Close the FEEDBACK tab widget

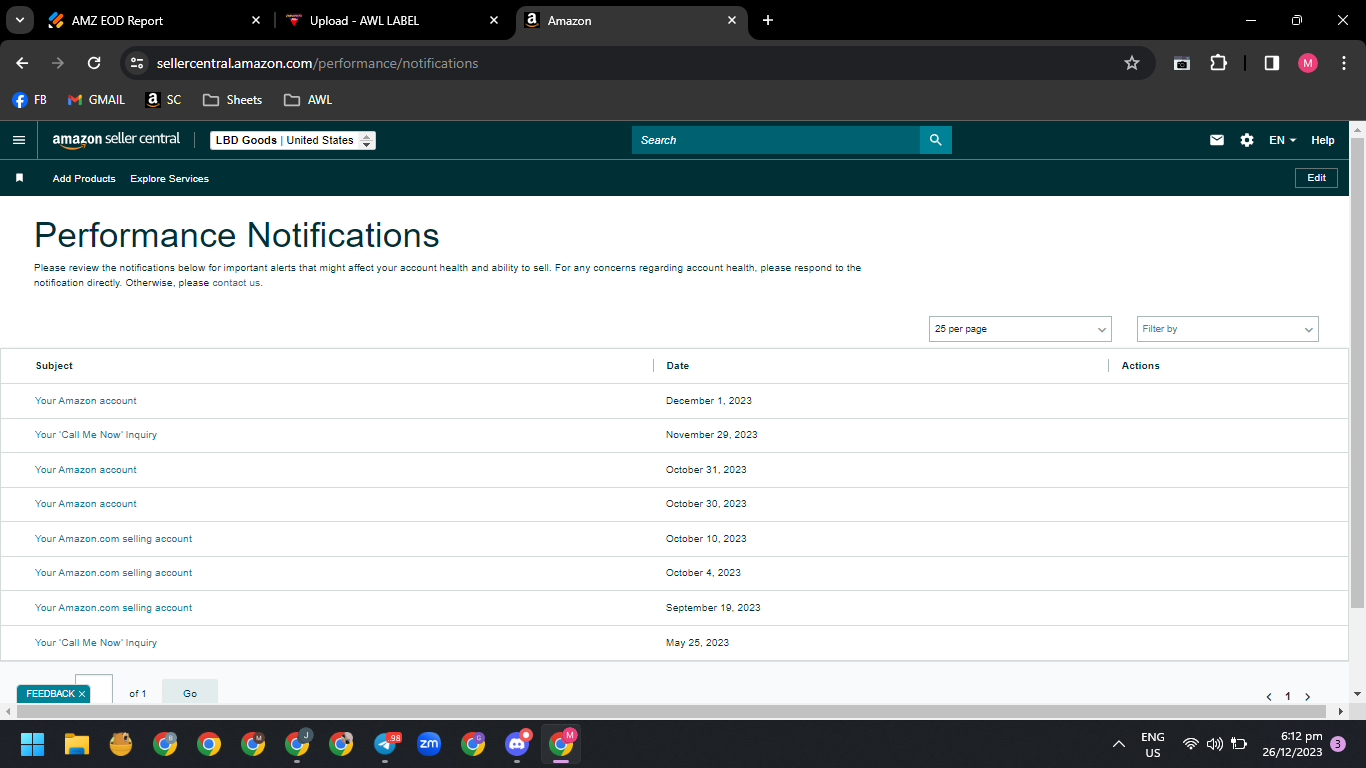(82, 694)
